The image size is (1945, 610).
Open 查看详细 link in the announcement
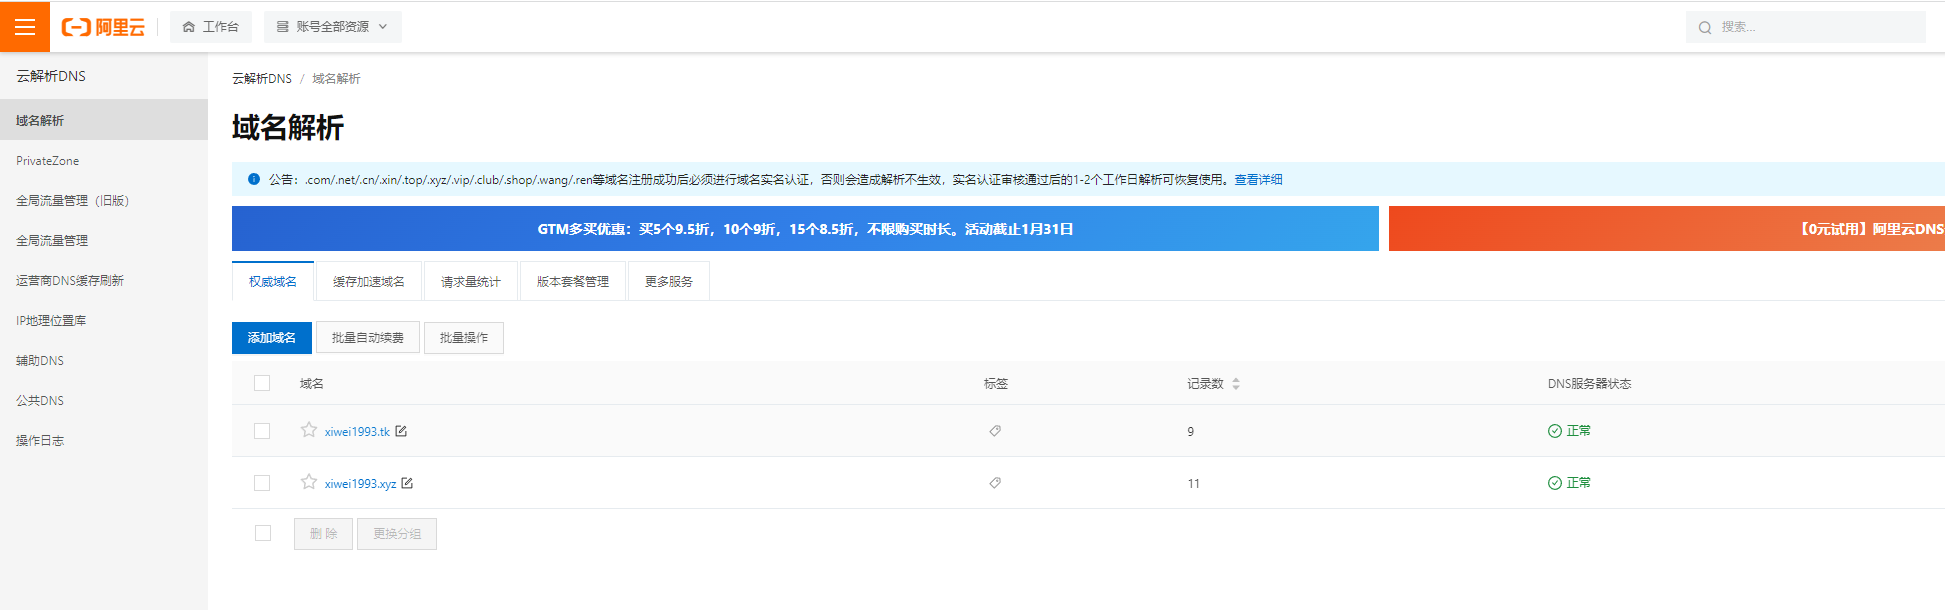click(1258, 180)
